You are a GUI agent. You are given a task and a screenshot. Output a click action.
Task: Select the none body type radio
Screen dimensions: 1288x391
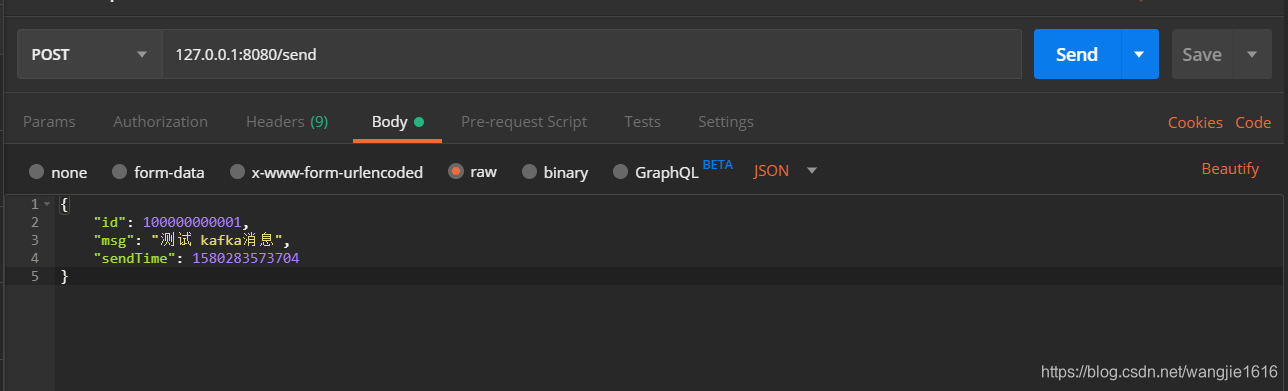pyautogui.click(x=37, y=172)
